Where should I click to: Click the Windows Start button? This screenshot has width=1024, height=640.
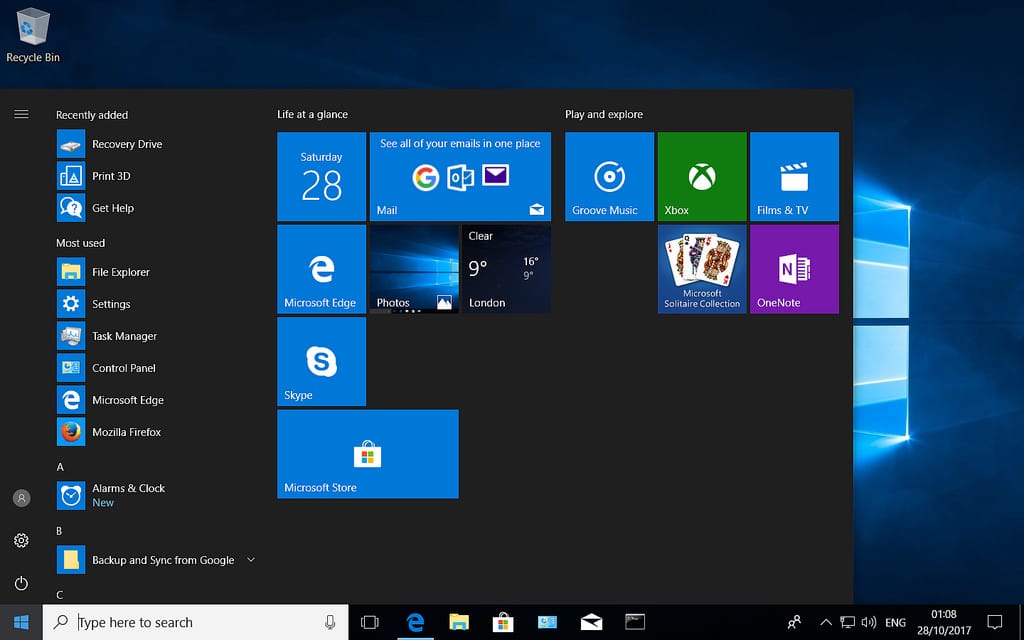tap(21, 622)
